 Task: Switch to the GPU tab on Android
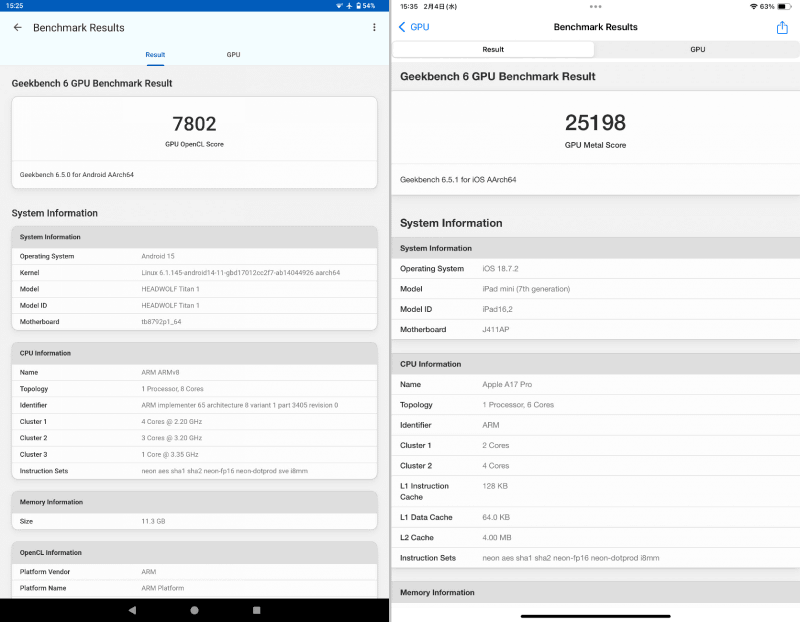pyautogui.click(x=233, y=55)
